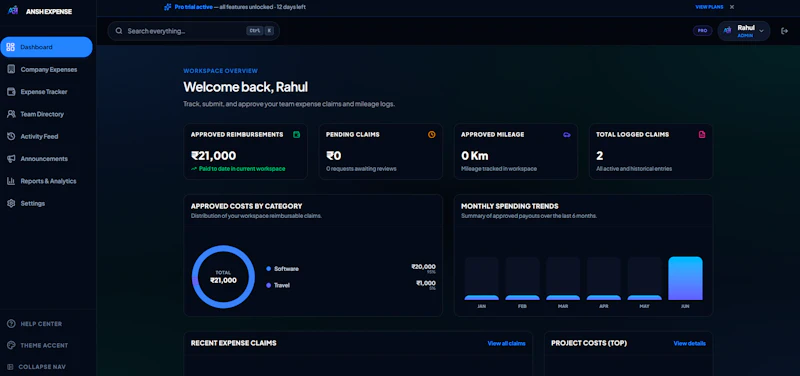
Task: Click the 0 Km mileage value
Action: (x=475, y=156)
